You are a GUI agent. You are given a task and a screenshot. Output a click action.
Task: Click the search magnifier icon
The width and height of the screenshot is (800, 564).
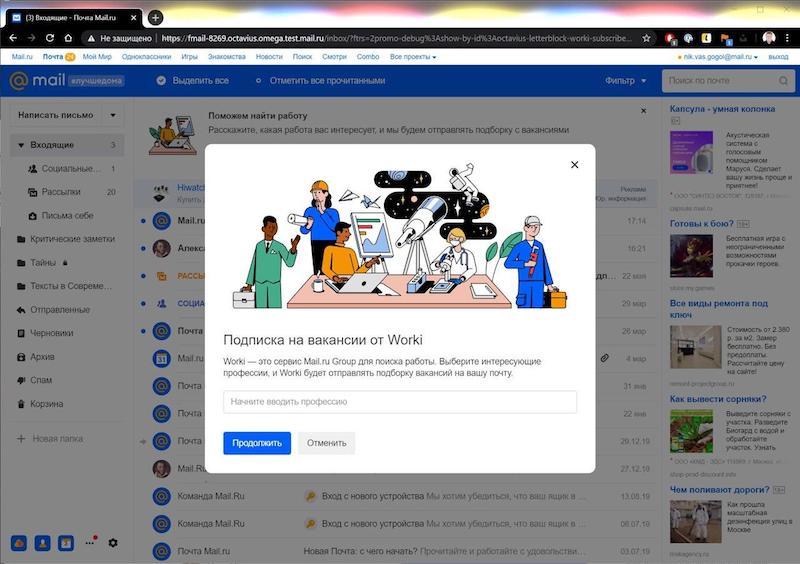[783, 81]
